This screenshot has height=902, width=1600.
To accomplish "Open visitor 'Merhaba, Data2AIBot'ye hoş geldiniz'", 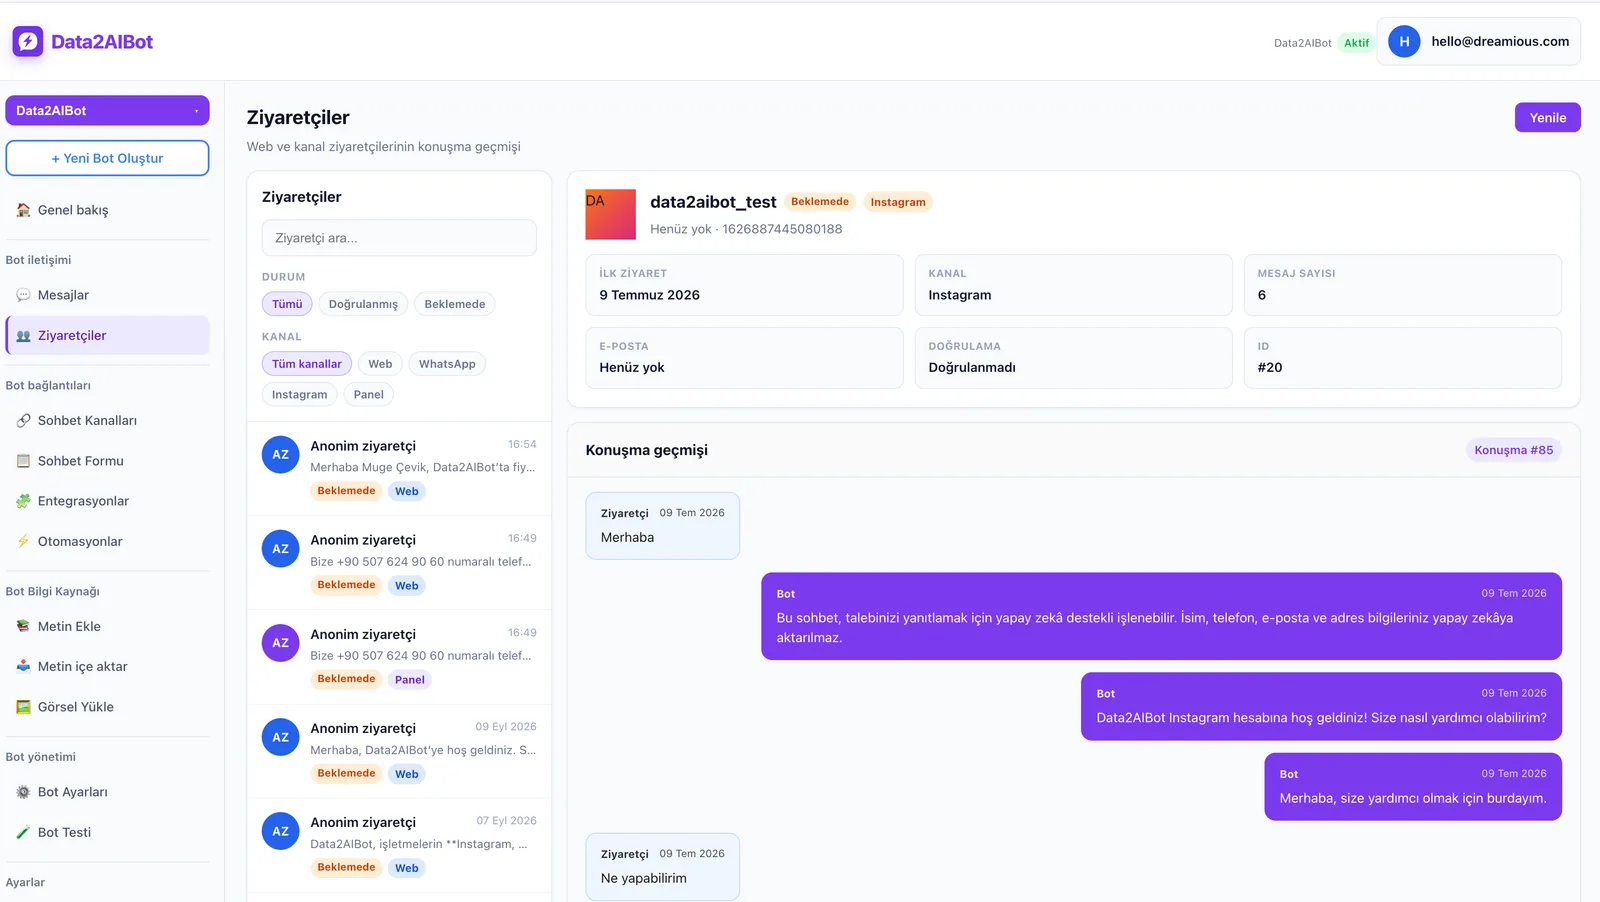I will (399, 750).
